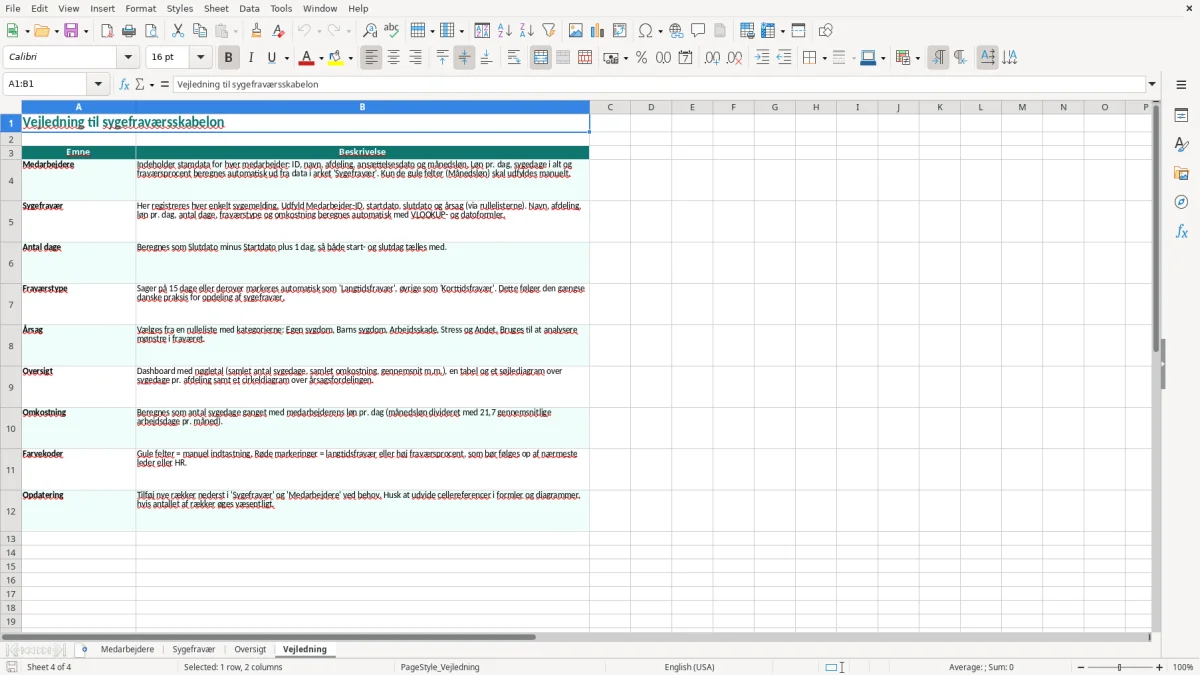The height and width of the screenshot is (675, 1200).
Task: Open sidebar Properties panel
Action: coord(1181,115)
